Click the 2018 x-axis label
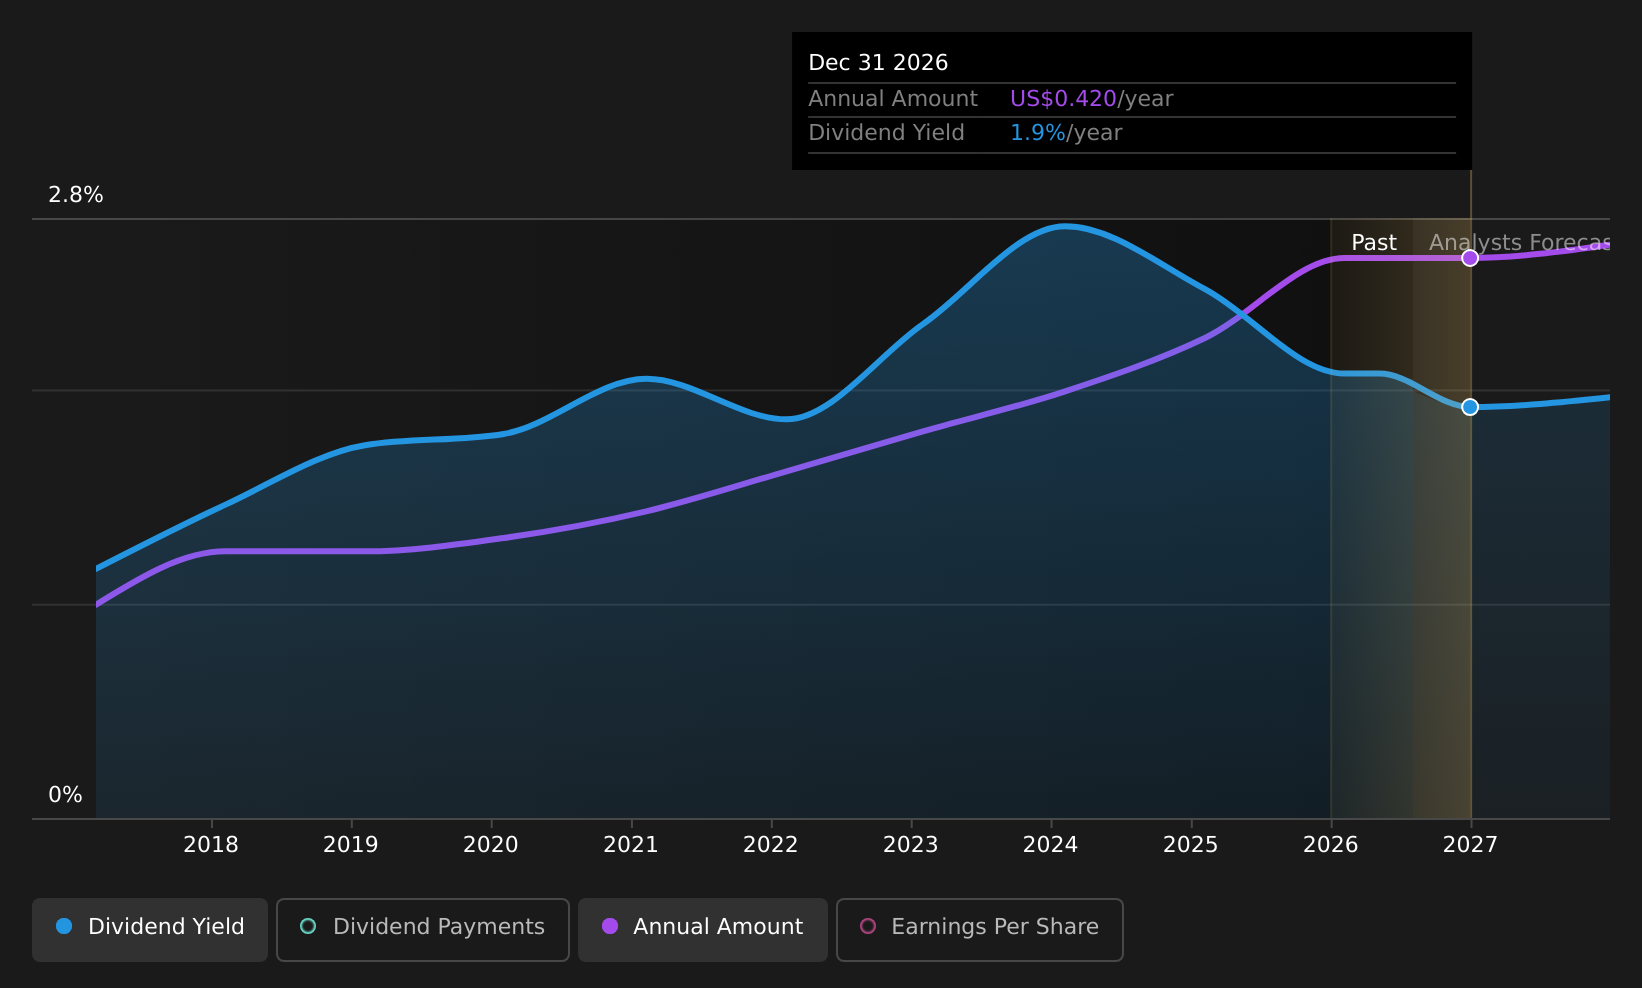The image size is (1642, 988). (x=211, y=845)
